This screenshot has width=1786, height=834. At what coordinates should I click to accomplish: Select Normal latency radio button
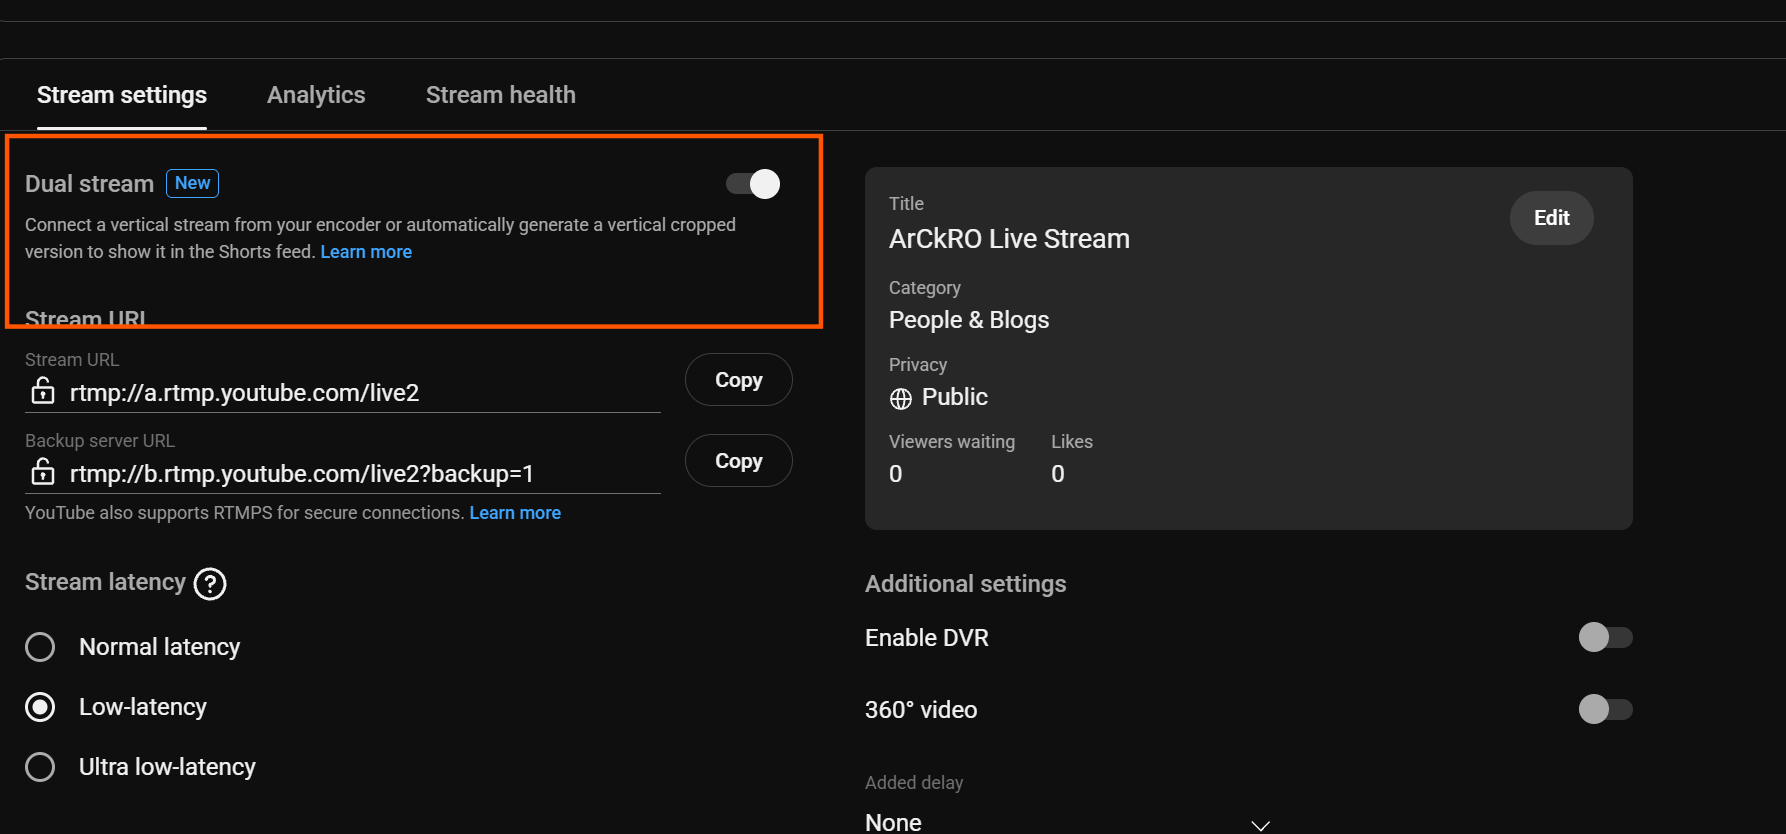click(40, 647)
